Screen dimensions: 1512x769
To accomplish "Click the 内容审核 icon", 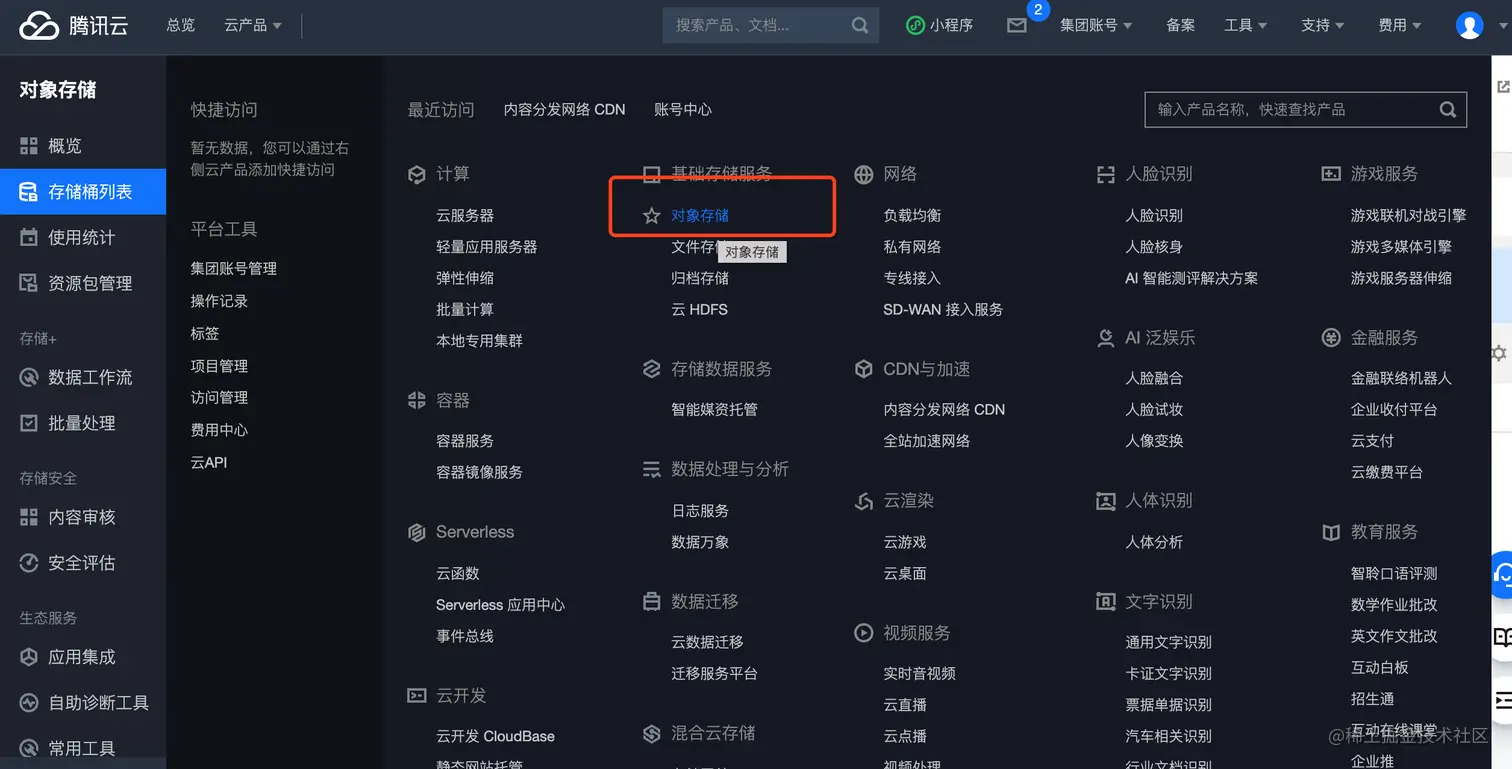I will 29,517.
